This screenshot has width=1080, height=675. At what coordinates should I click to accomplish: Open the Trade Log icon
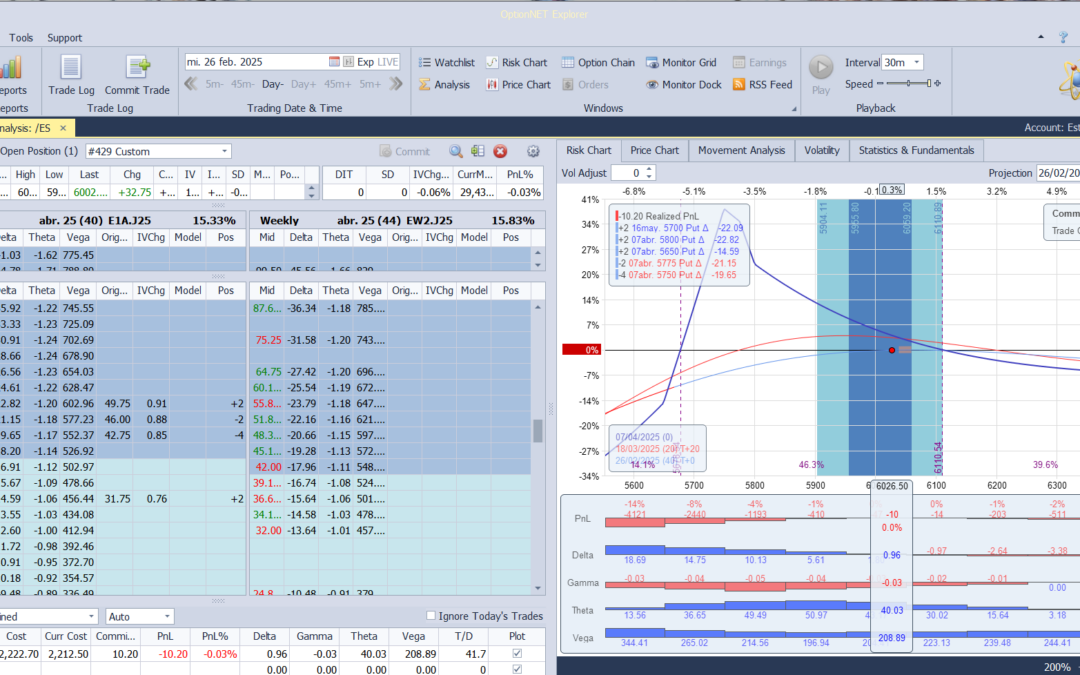tap(71, 68)
